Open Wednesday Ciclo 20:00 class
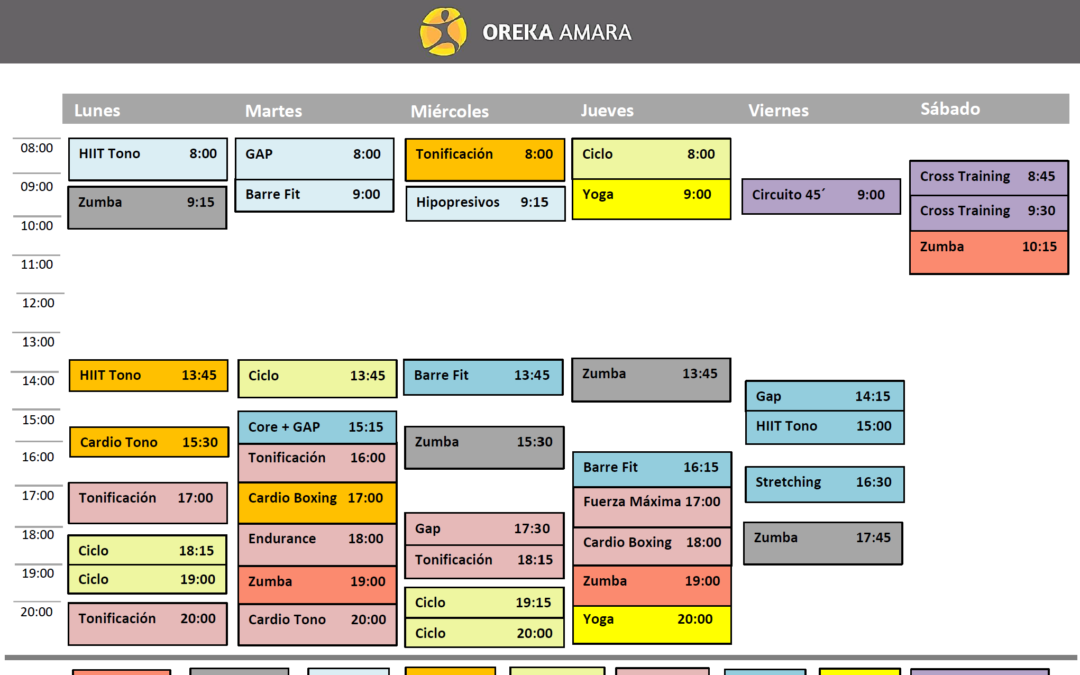 [x=484, y=632]
